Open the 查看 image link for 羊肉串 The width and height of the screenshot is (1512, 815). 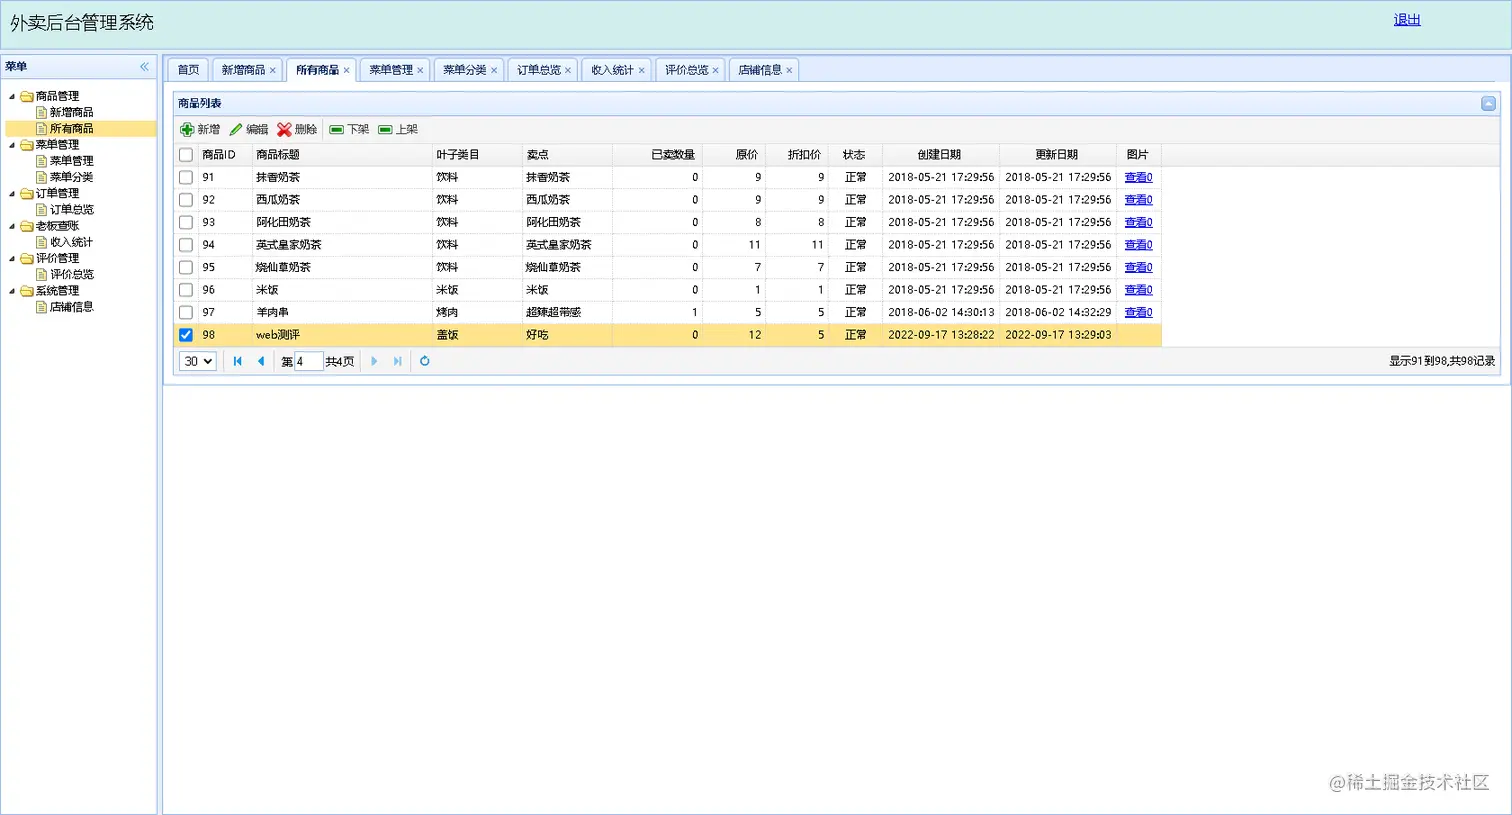pyautogui.click(x=1138, y=312)
